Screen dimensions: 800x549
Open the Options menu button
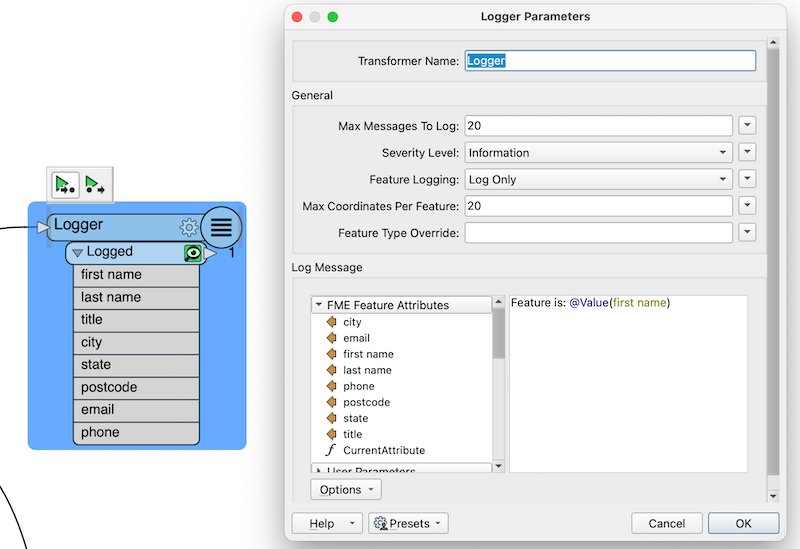coord(346,490)
